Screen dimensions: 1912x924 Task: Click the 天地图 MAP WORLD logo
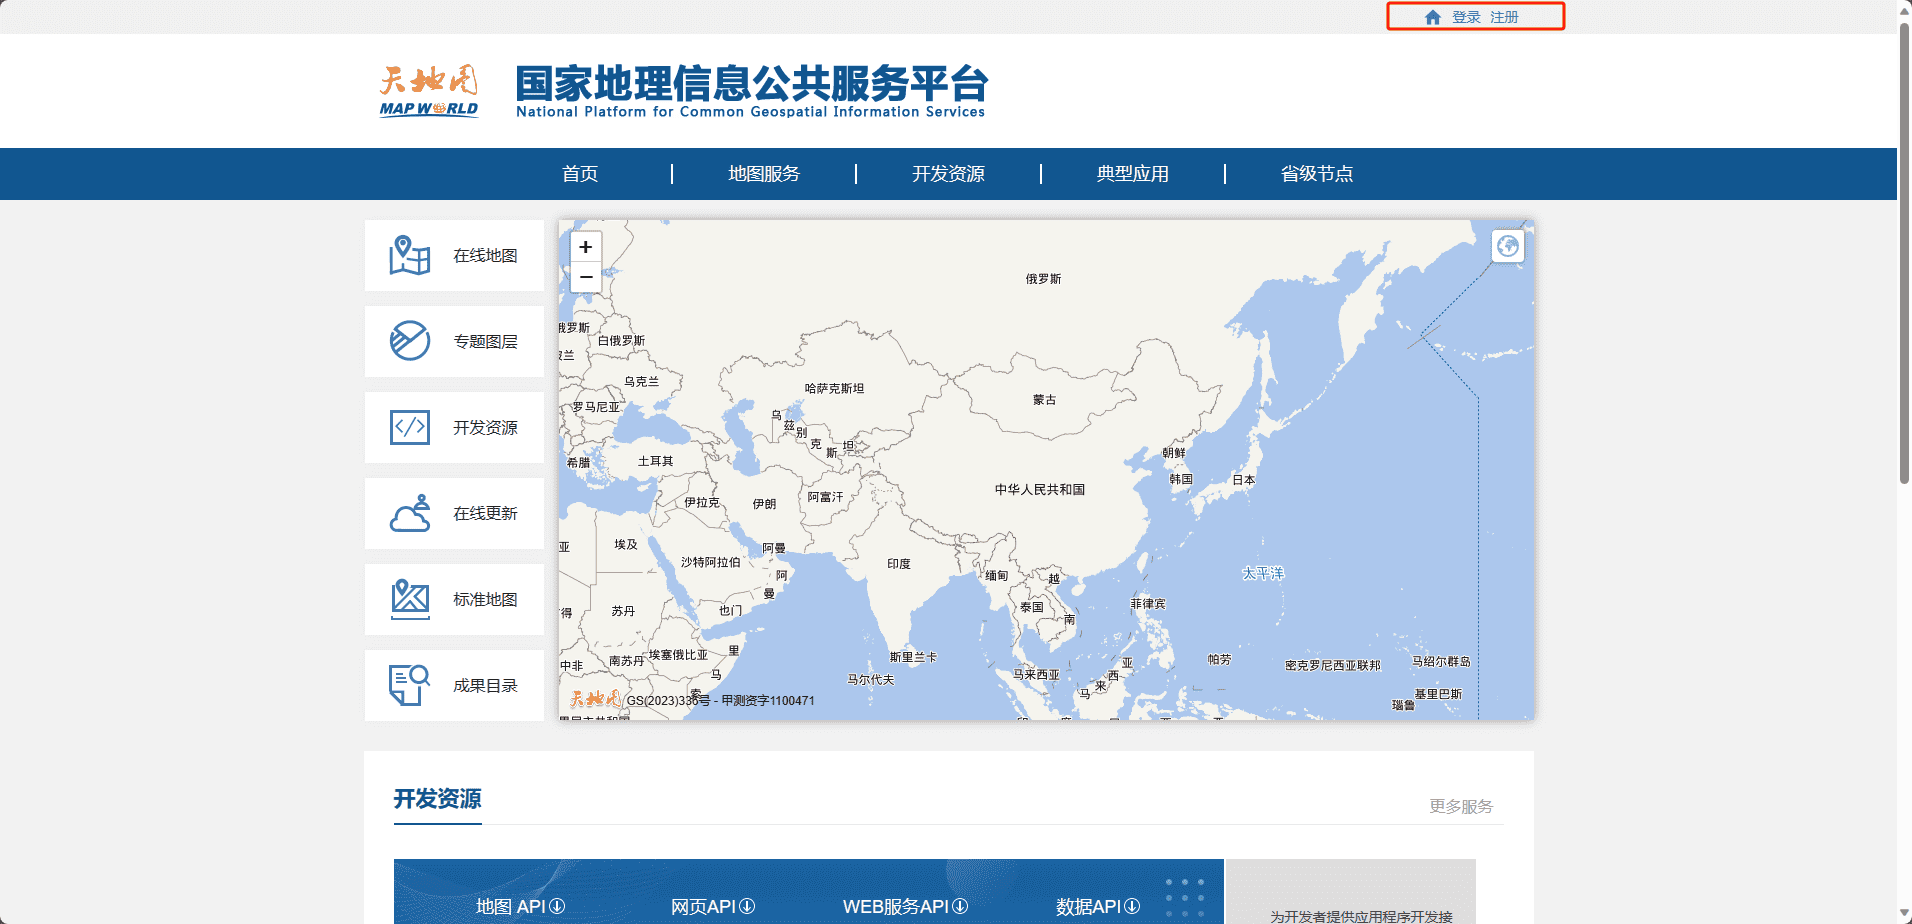point(429,91)
